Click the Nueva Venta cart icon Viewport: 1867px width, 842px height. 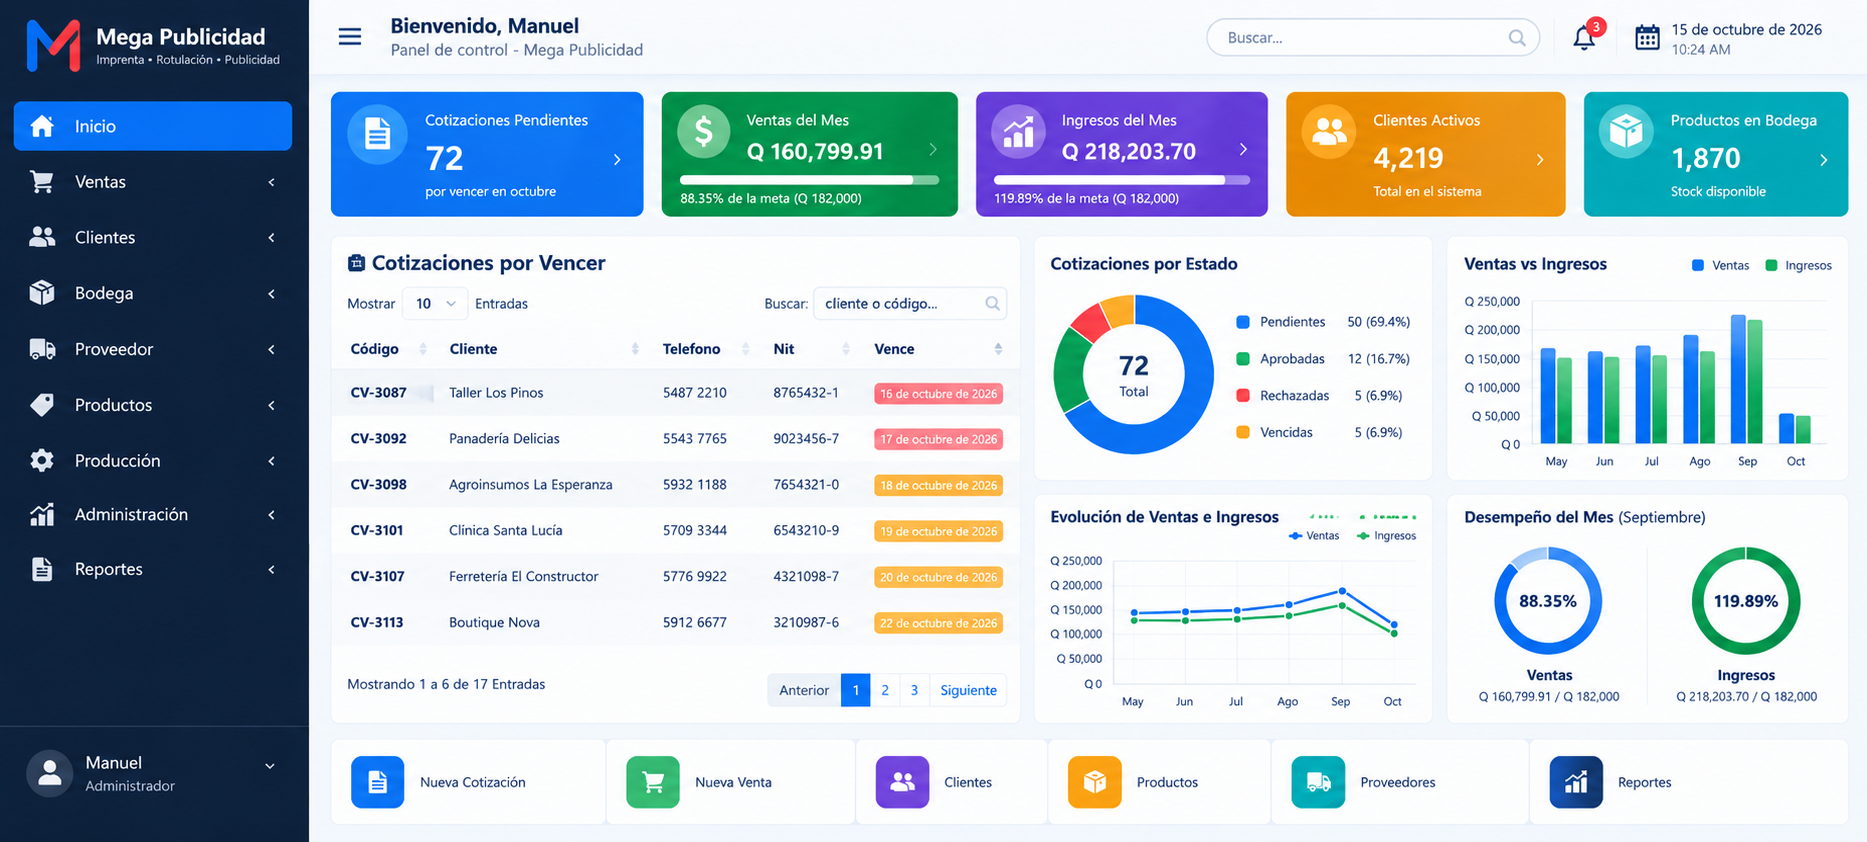coord(653,782)
